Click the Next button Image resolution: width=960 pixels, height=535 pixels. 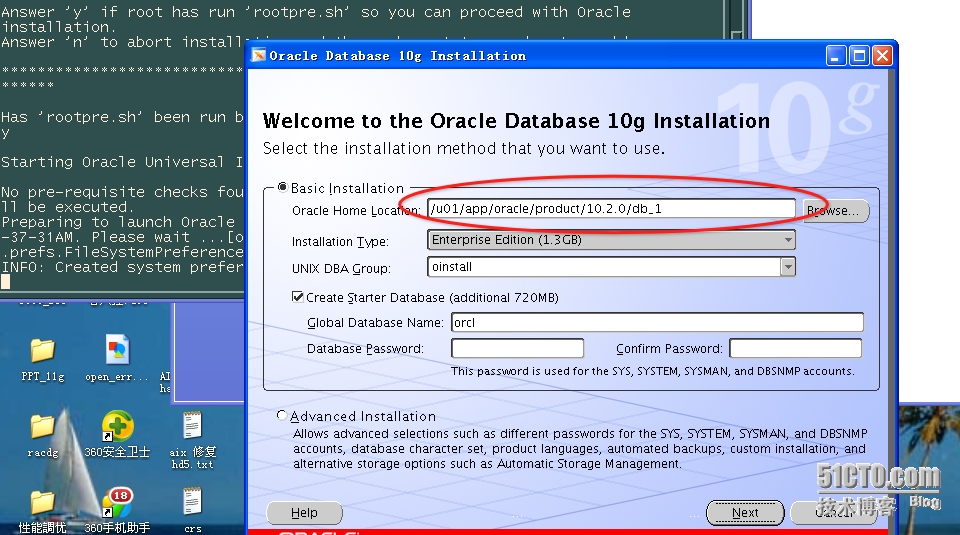coord(745,513)
